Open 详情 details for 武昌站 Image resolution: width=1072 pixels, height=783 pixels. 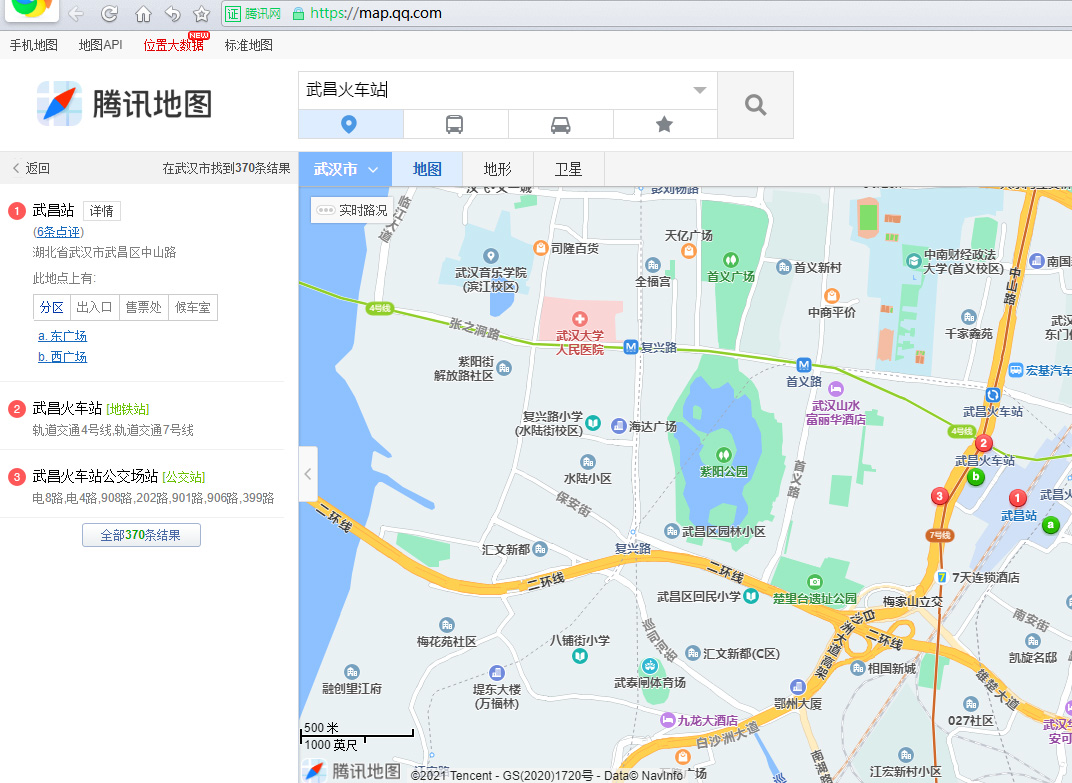pyautogui.click(x=102, y=211)
